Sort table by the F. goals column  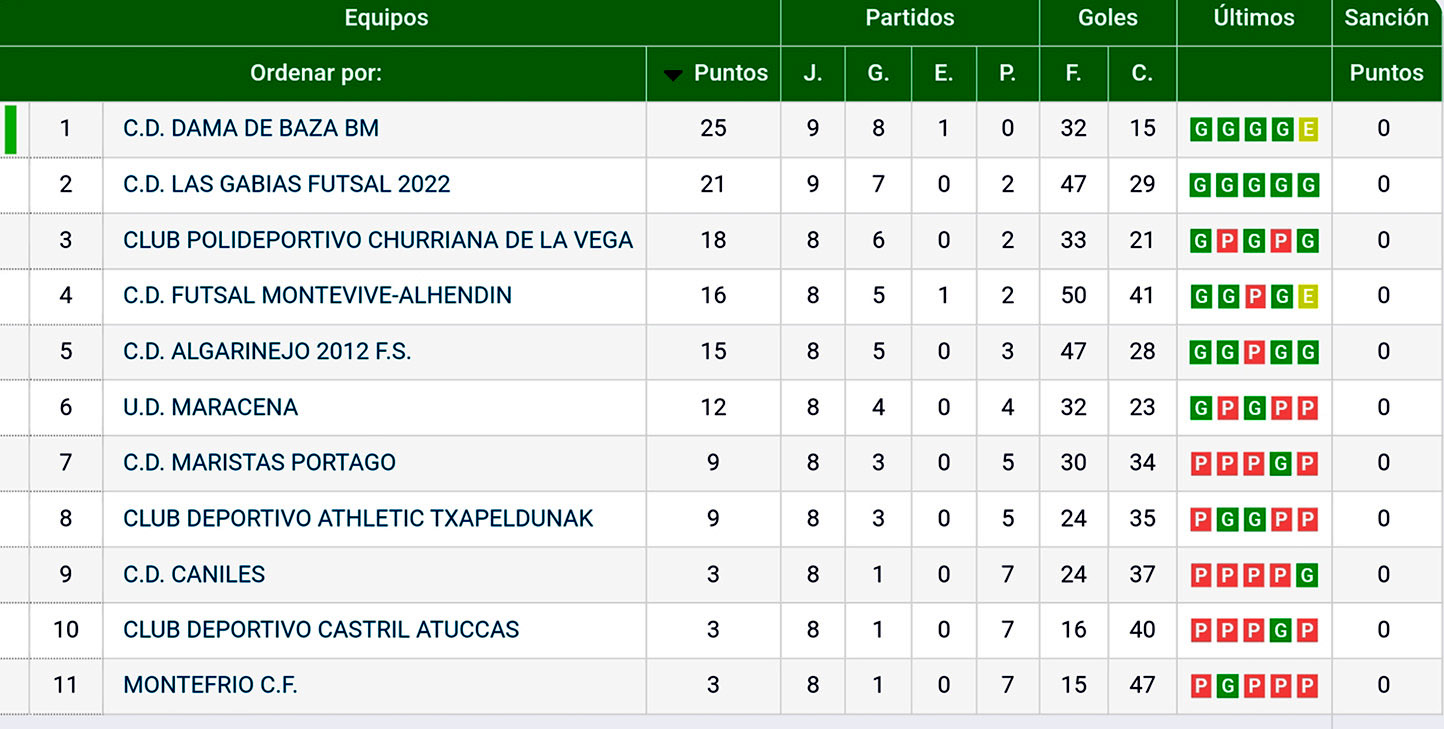tap(1073, 73)
